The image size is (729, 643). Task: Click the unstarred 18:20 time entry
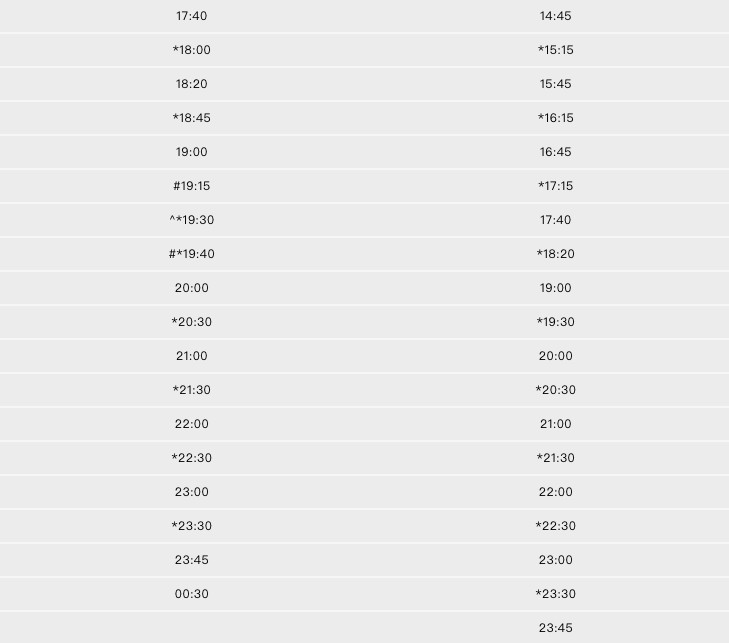pos(192,84)
